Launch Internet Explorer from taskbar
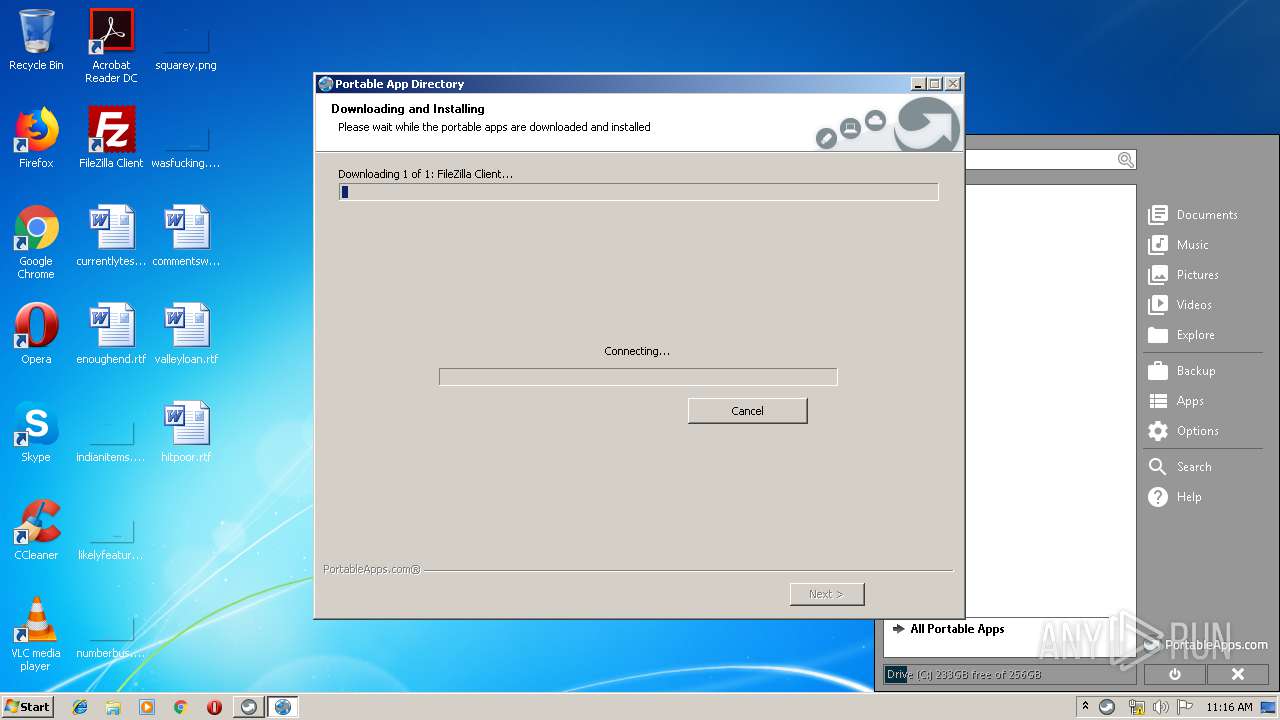This screenshot has height=720, width=1280. point(80,707)
